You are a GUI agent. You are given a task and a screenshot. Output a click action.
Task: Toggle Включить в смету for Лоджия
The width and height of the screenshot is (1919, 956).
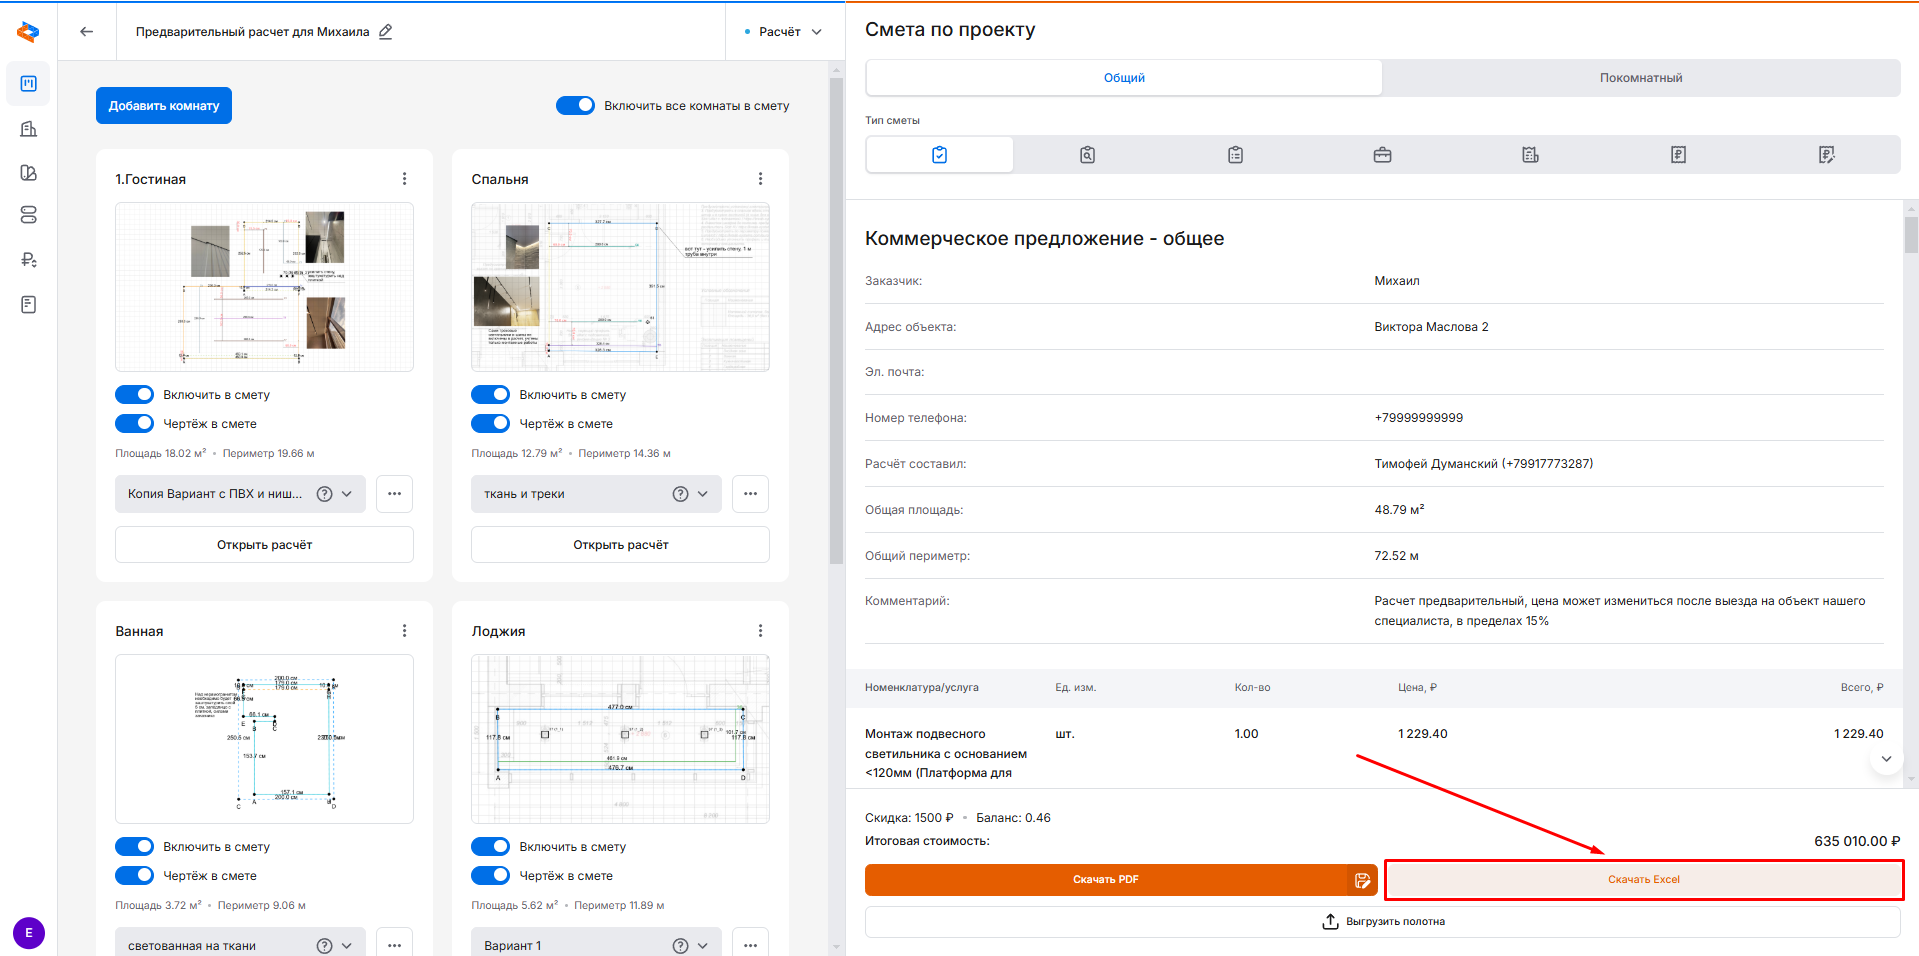point(491,847)
